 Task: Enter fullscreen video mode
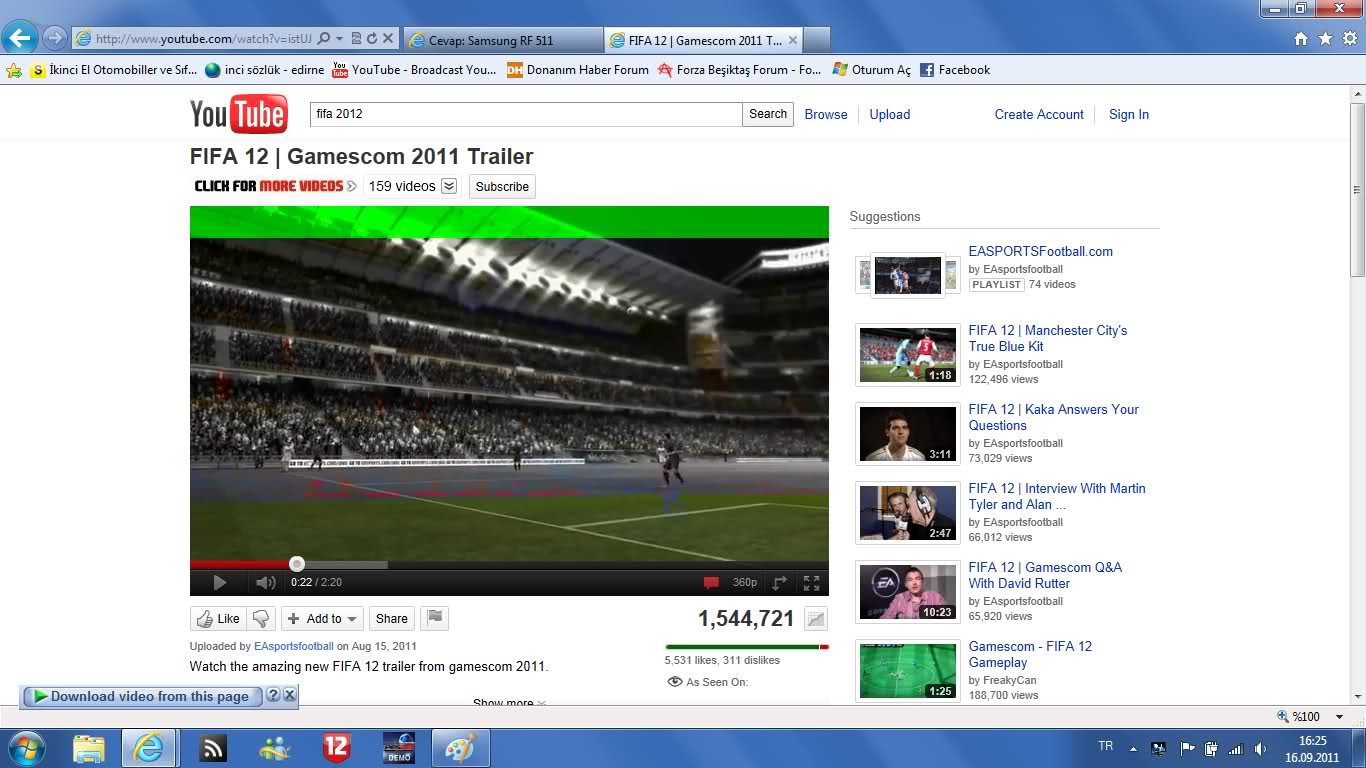point(812,582)
